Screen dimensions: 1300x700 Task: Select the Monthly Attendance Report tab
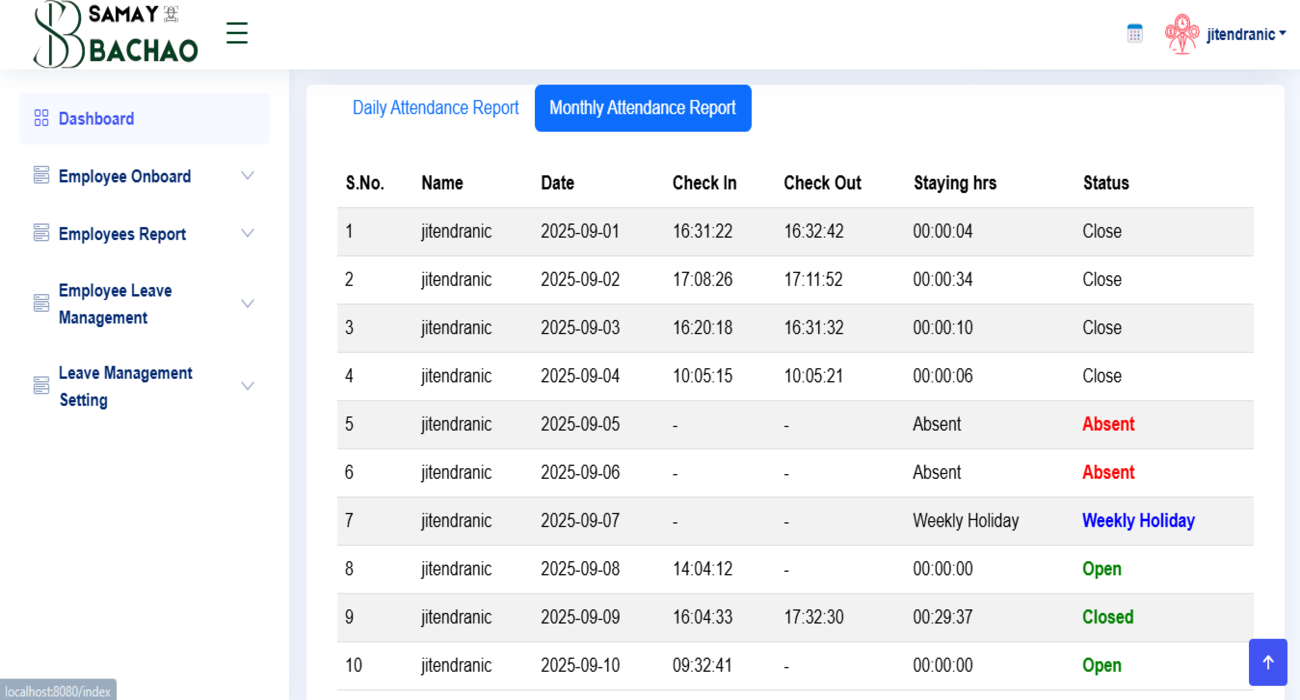[643, 108]
